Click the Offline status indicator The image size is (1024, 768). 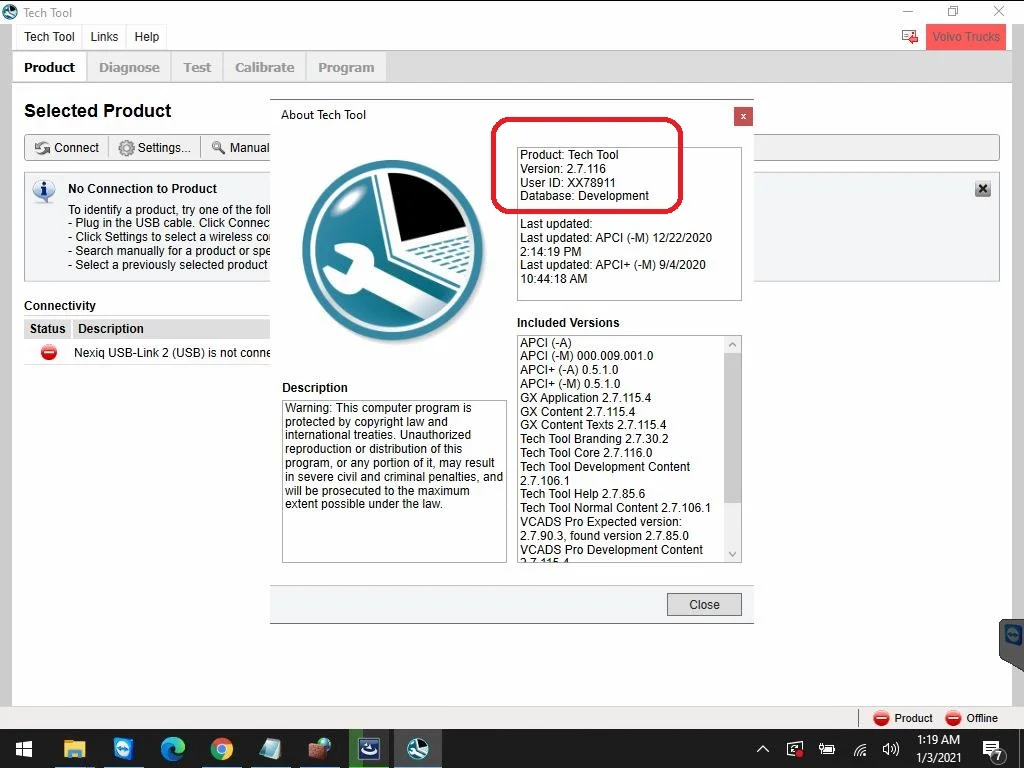(x=972, y=718)
